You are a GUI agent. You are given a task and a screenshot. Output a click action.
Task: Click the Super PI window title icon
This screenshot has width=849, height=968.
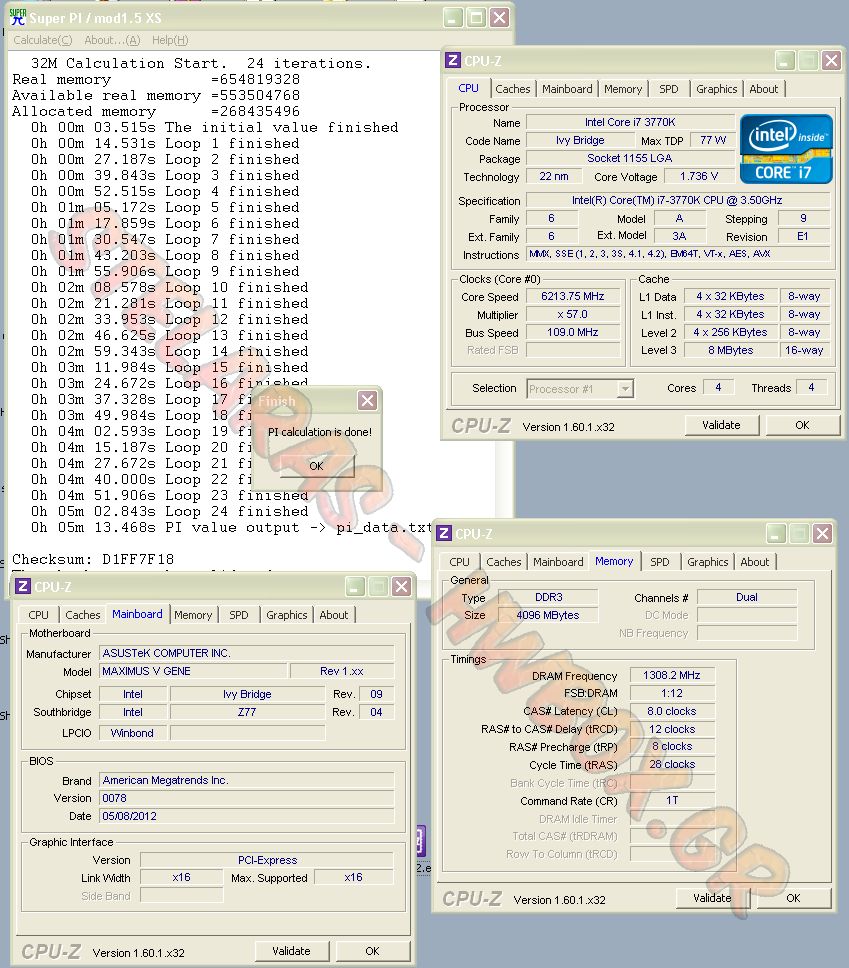coord(18,17)
